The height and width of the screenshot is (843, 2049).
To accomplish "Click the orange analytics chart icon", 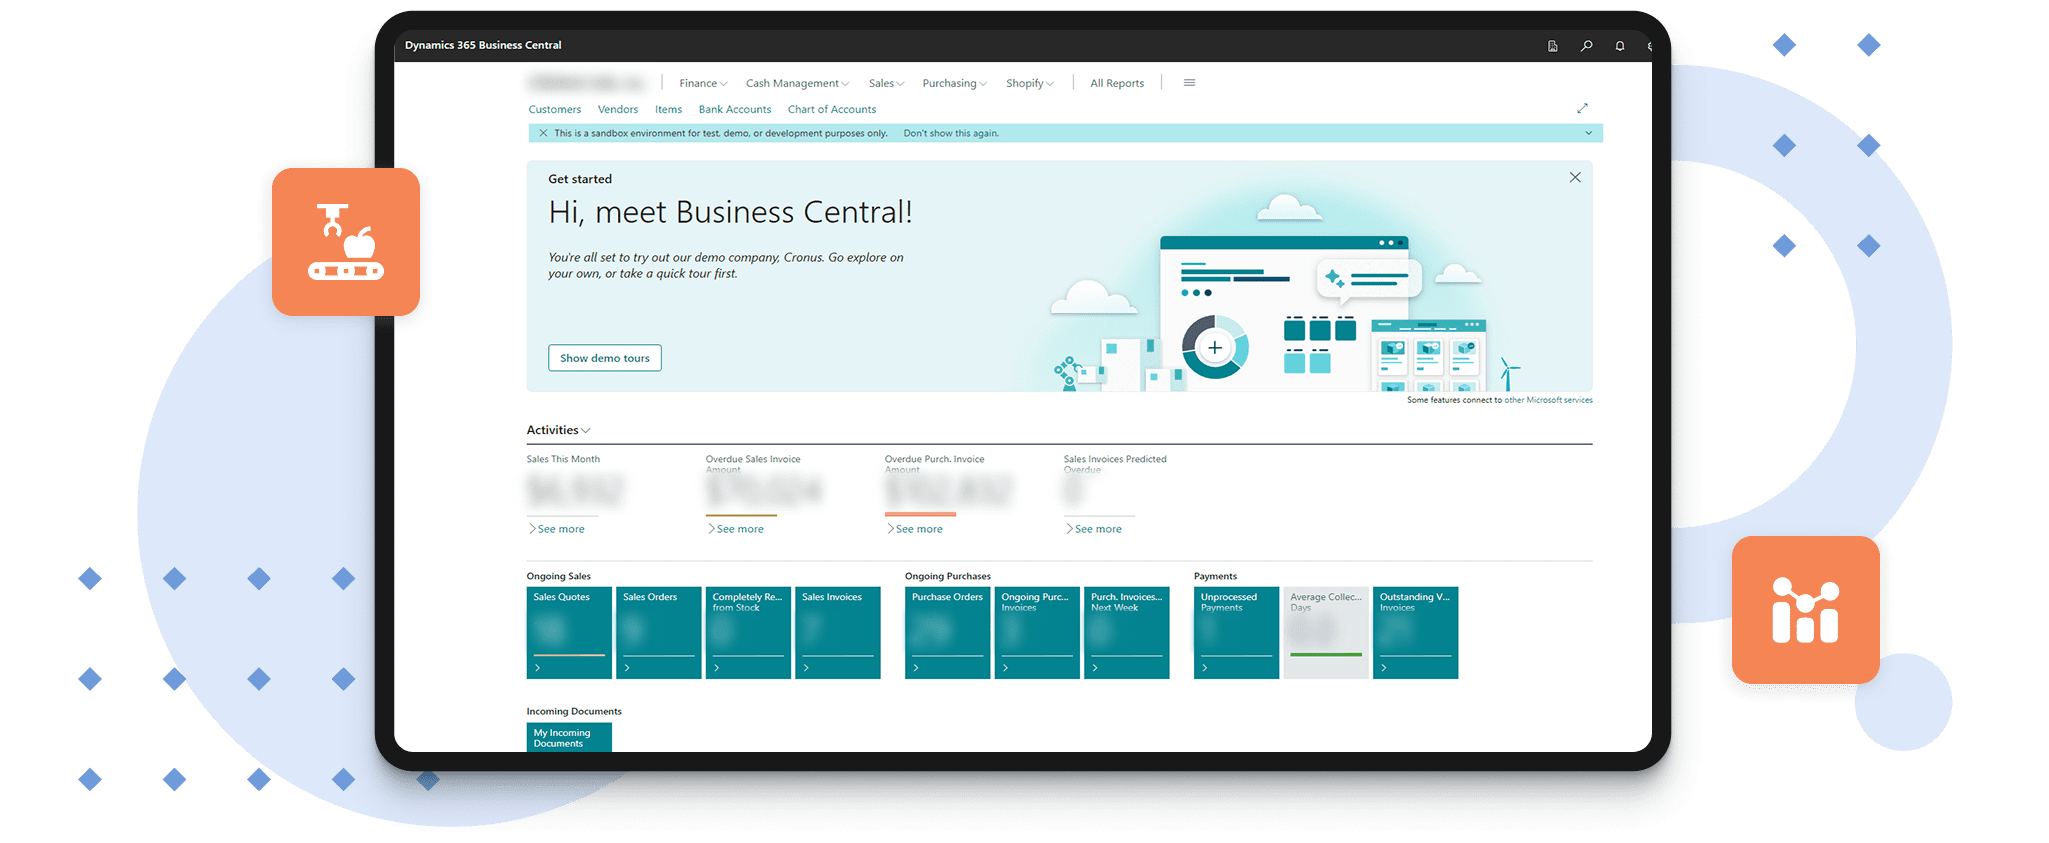I will coord(1805,609).
